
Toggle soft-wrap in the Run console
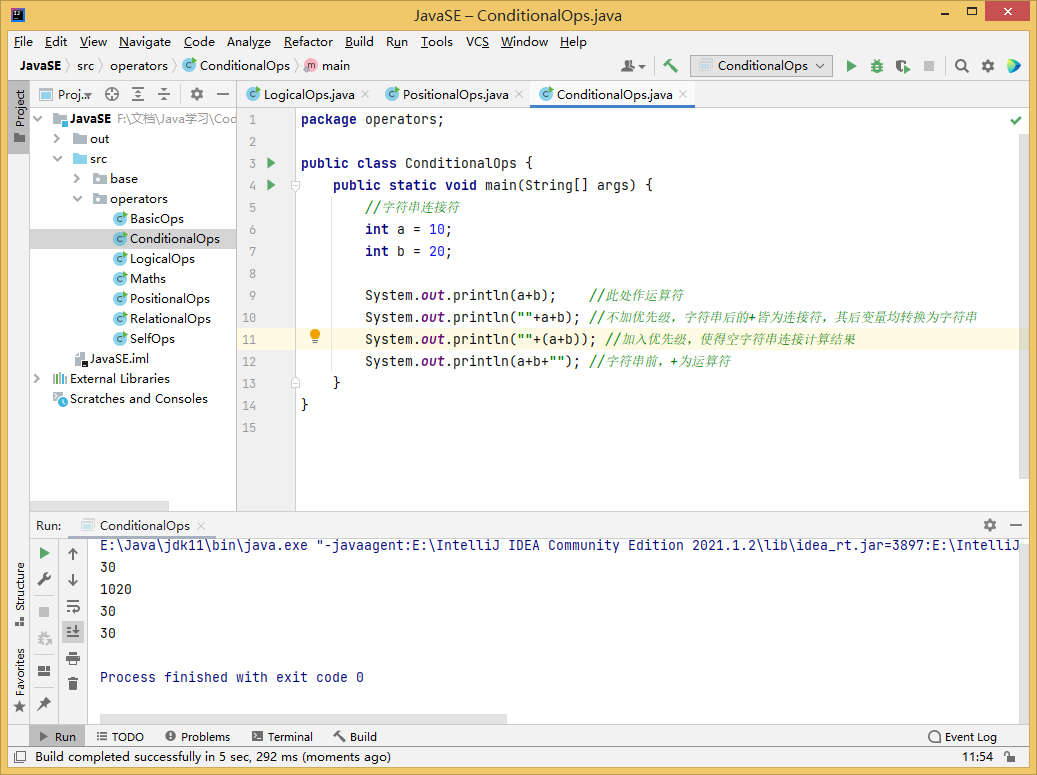73,606
